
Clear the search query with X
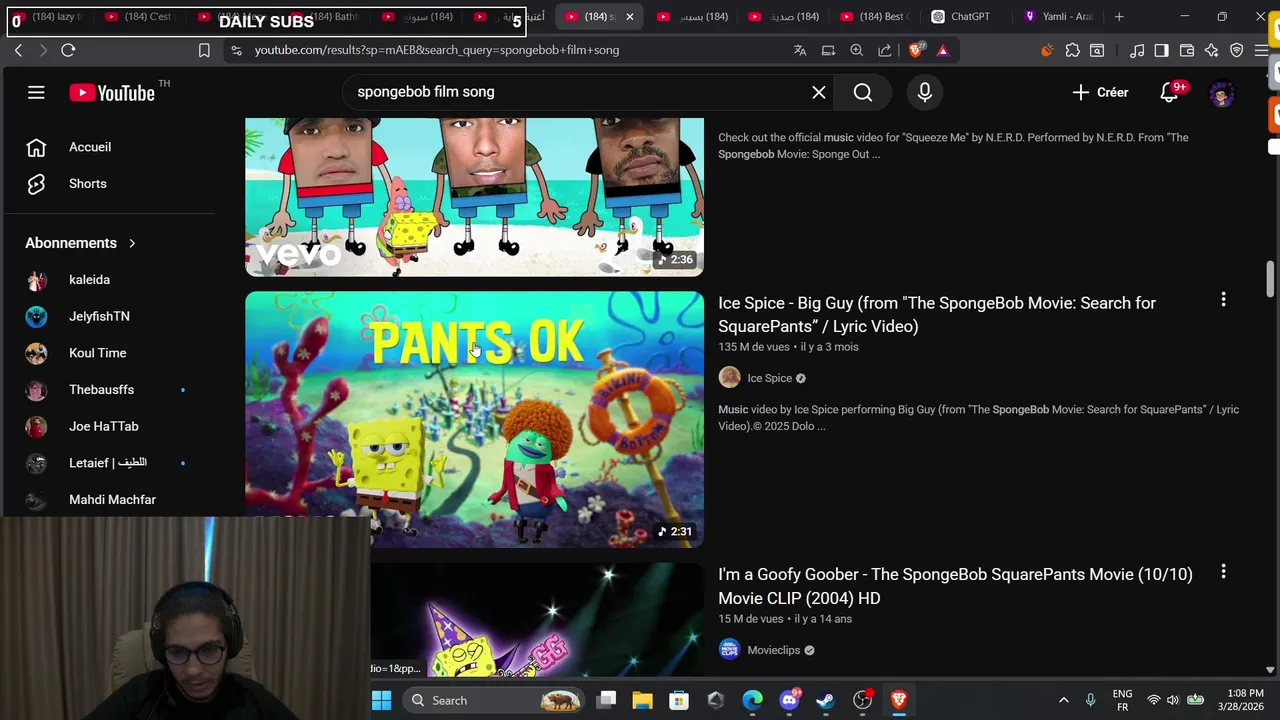tap(819, 92)
